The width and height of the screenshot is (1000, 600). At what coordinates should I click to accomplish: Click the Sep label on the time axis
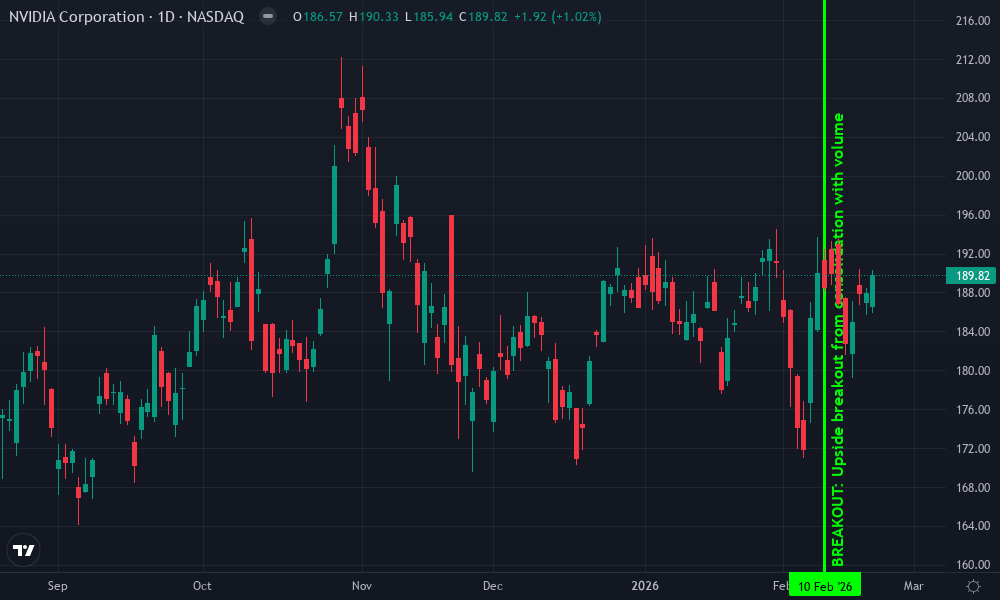point(57,586)
